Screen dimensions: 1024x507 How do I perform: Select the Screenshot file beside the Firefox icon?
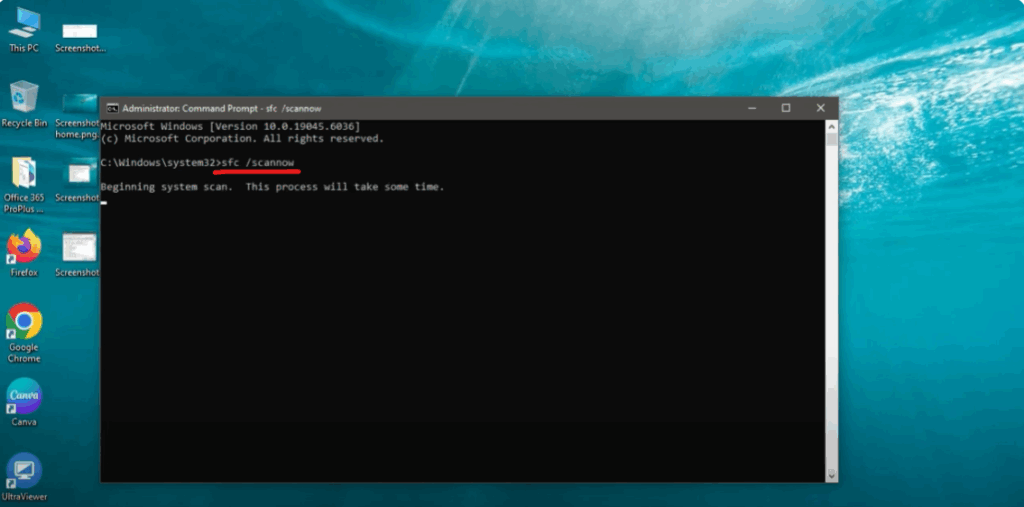pos(77,255)
